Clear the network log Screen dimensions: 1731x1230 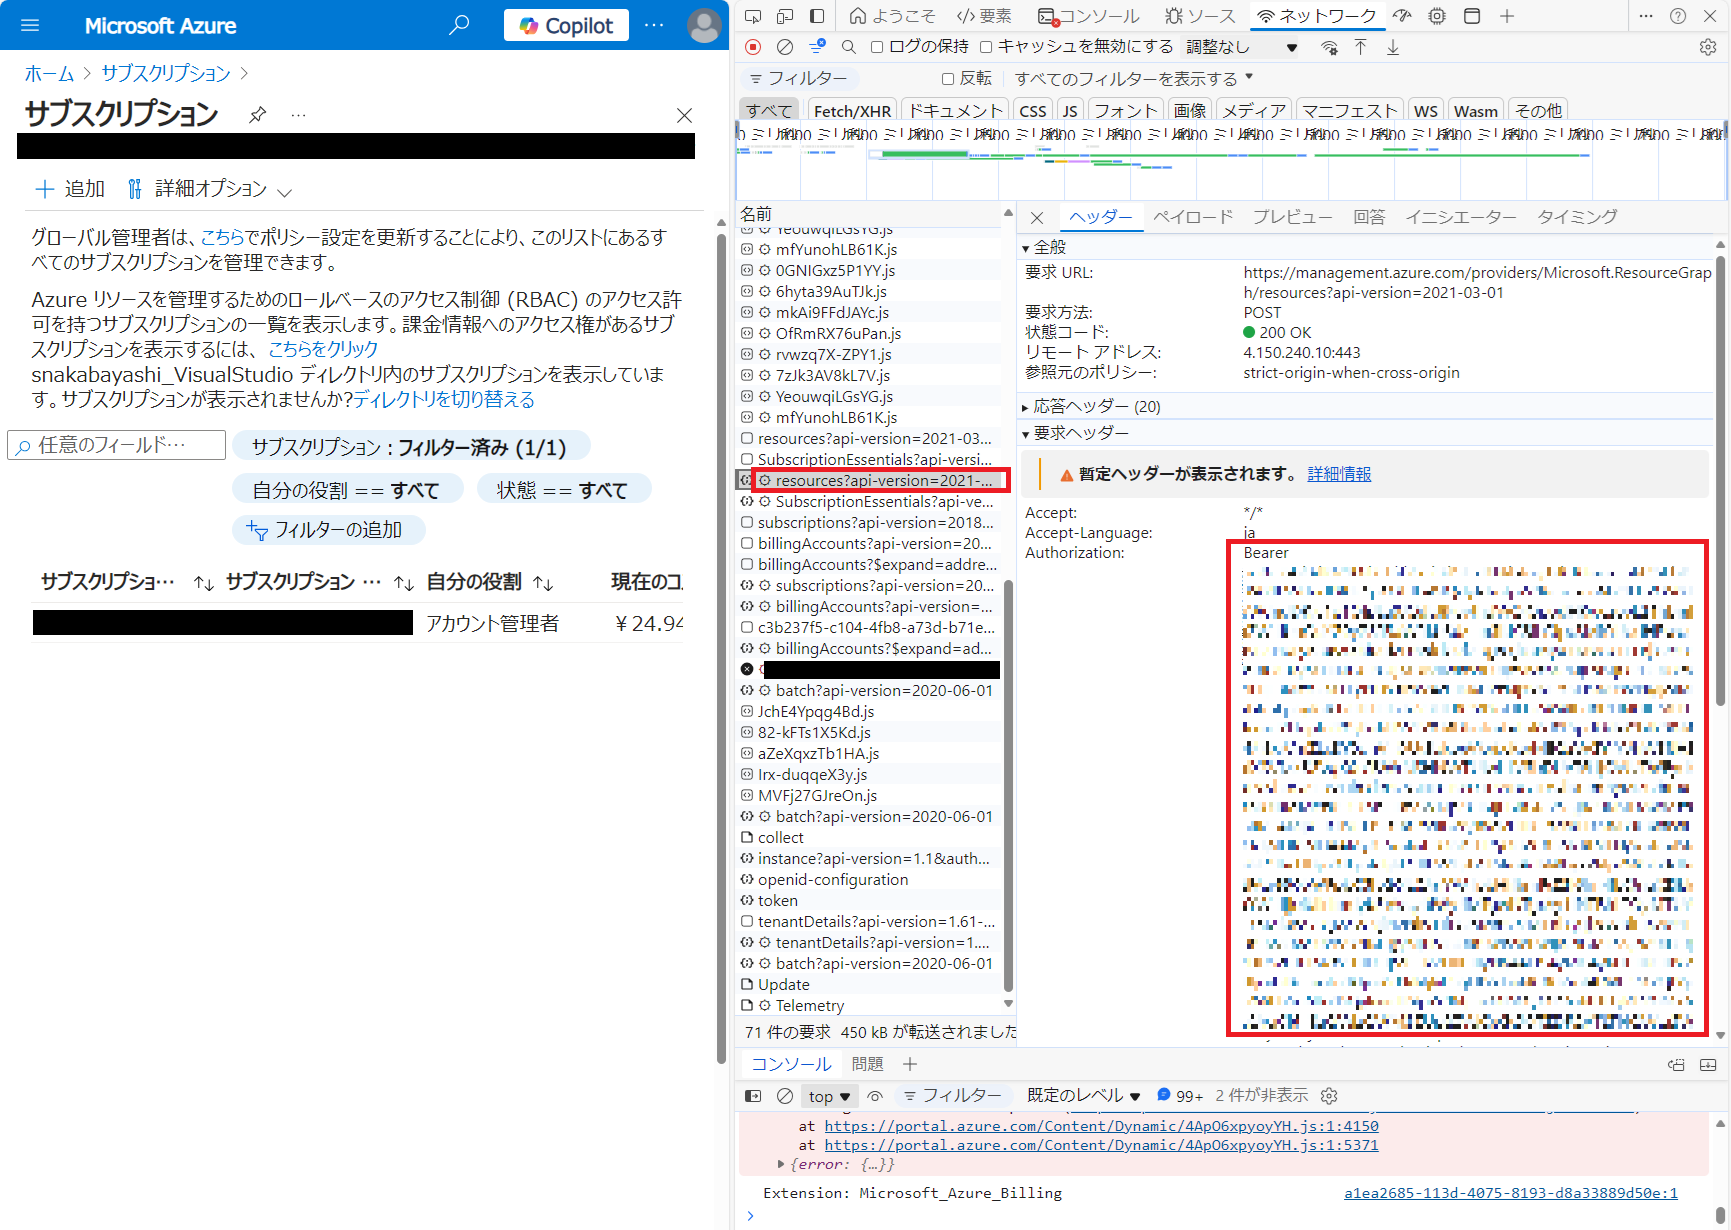pyautogui.click(x=785, y=47)
